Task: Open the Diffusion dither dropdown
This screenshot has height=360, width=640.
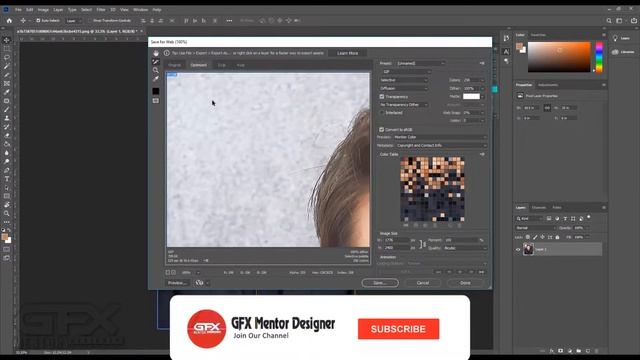Action: (x=404, y=88)
